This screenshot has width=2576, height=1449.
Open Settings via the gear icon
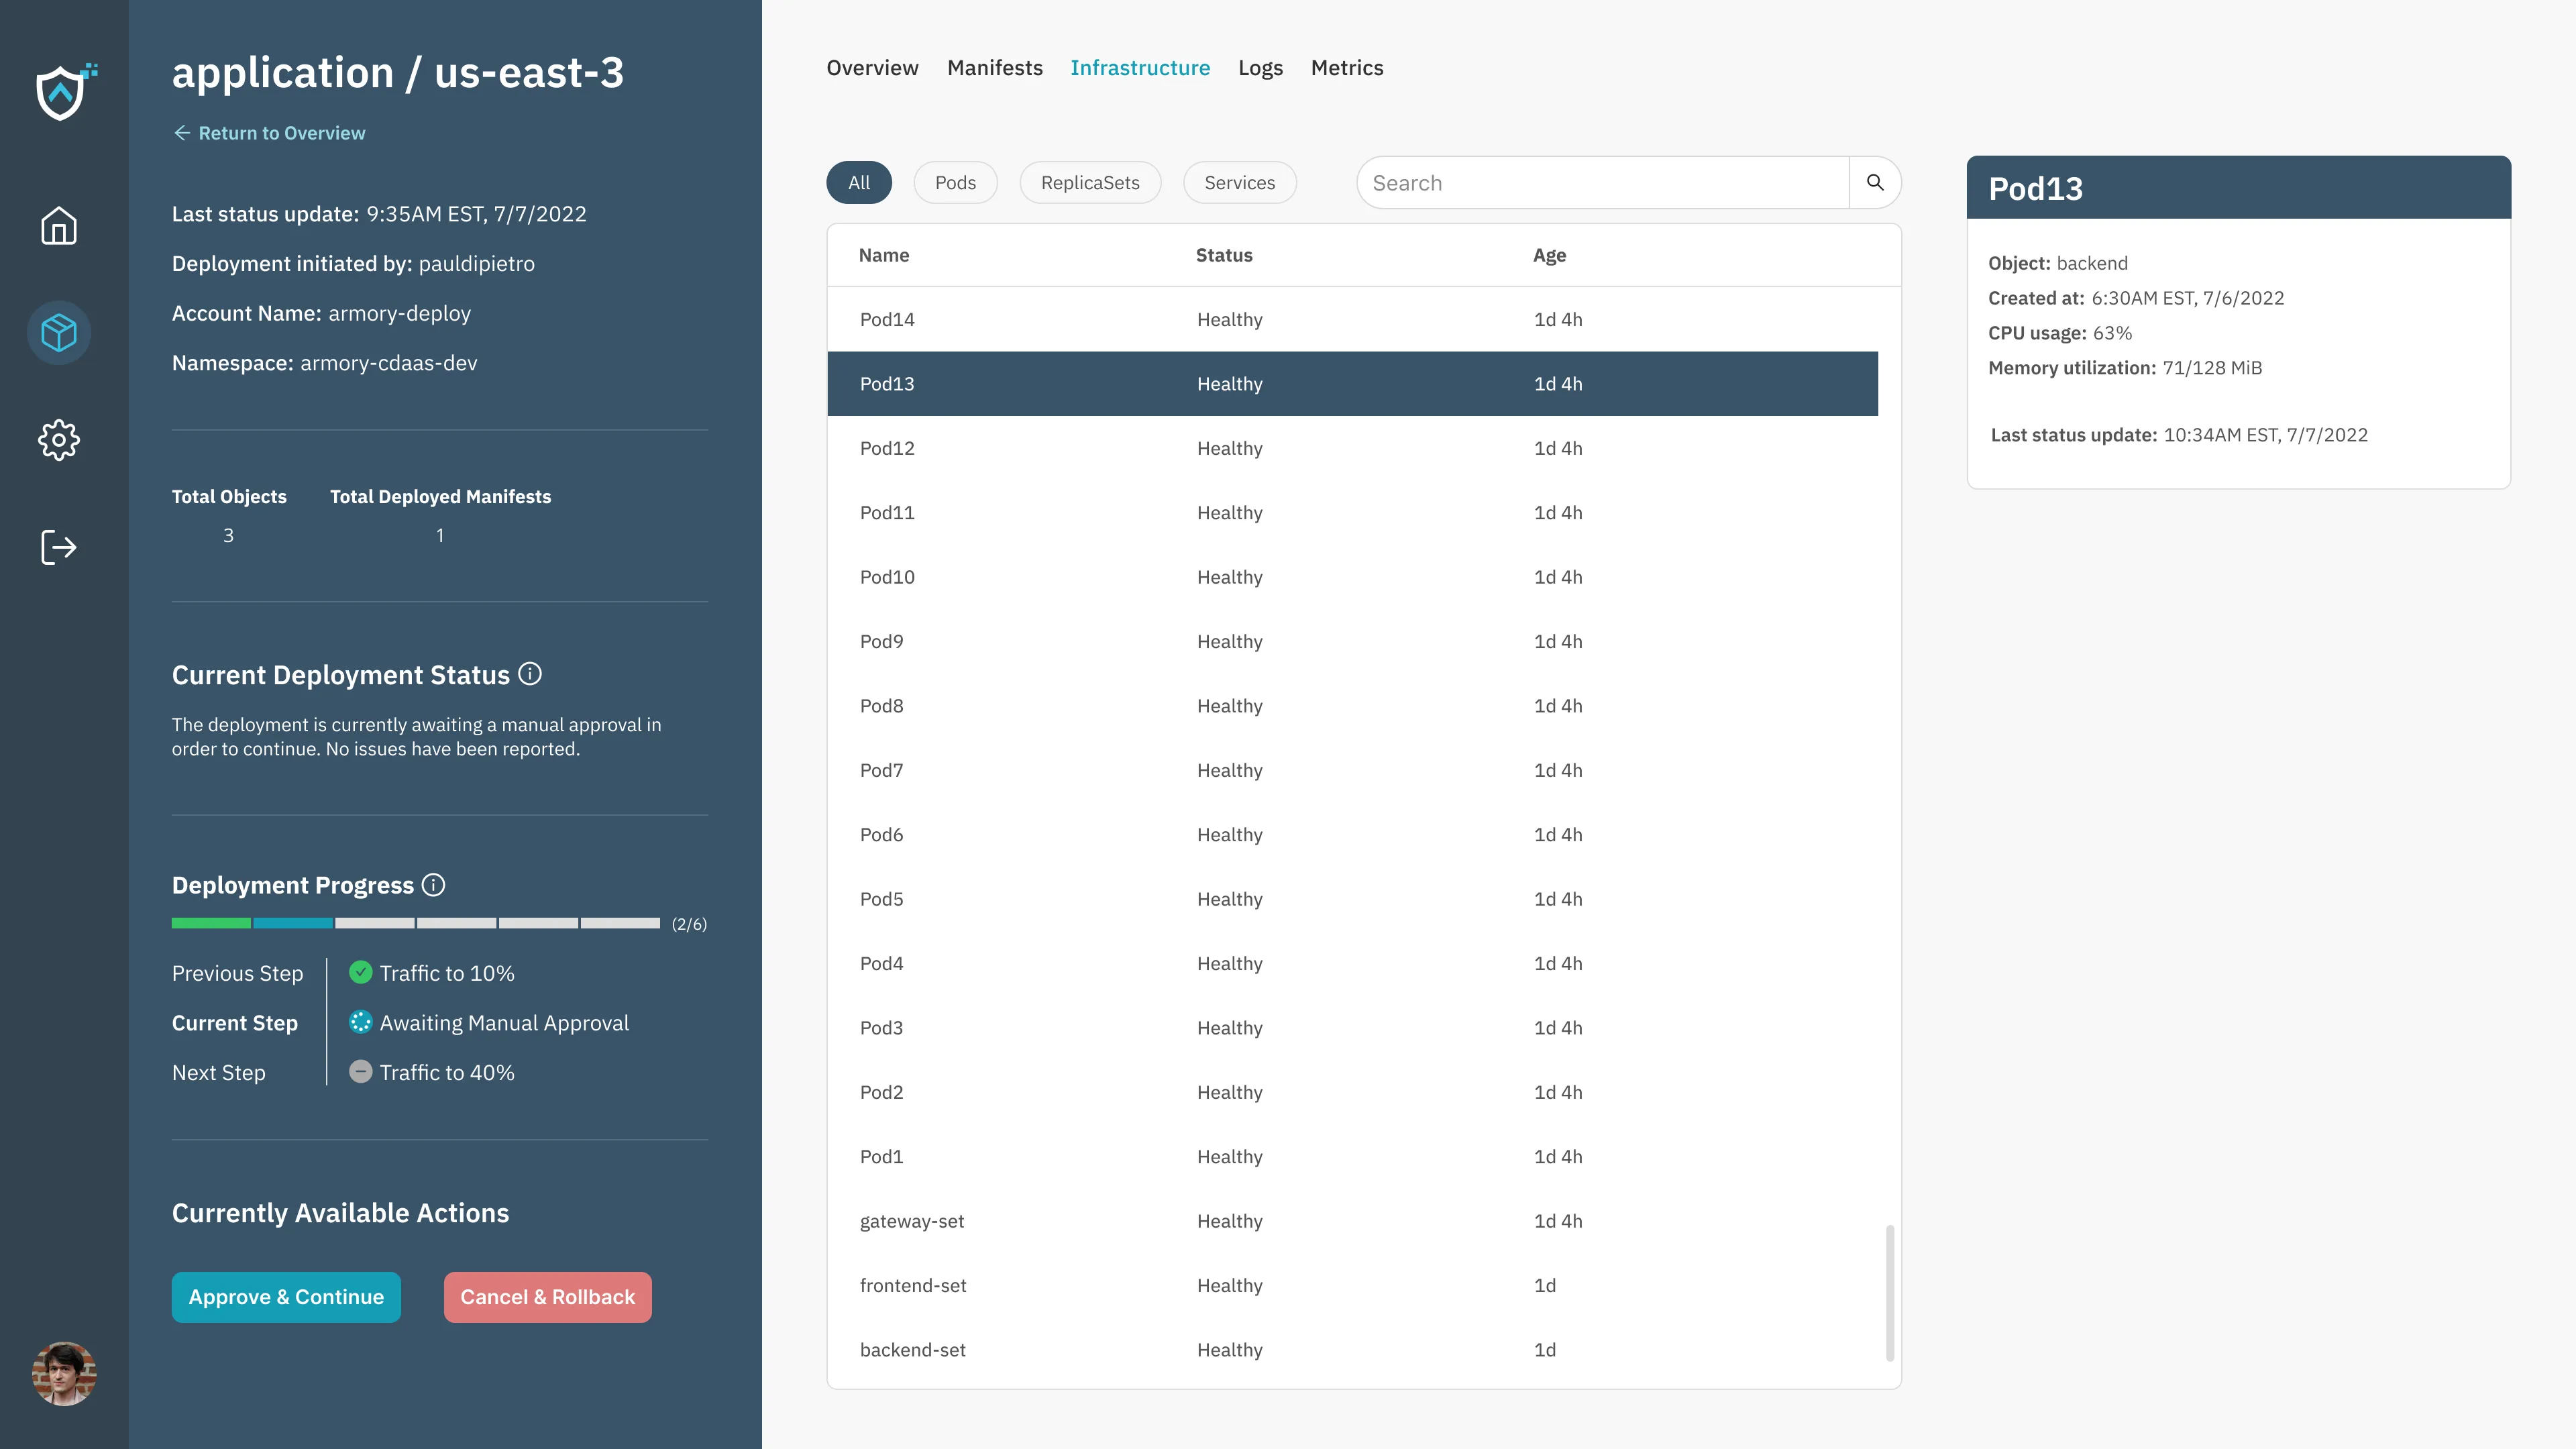[x=60, y=440]
